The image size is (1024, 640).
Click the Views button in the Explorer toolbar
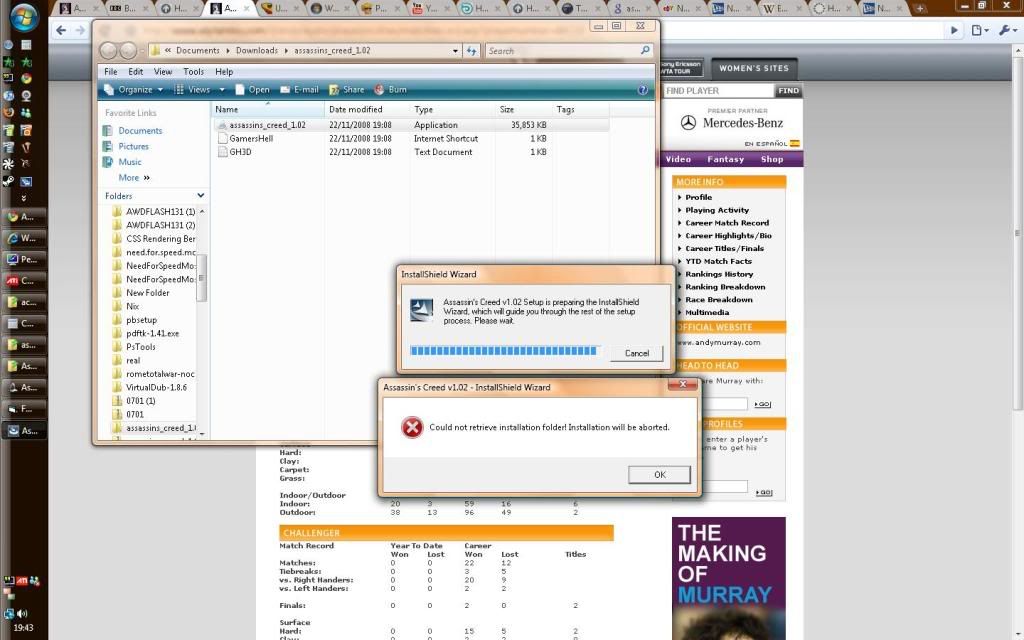tap(192, 90)
